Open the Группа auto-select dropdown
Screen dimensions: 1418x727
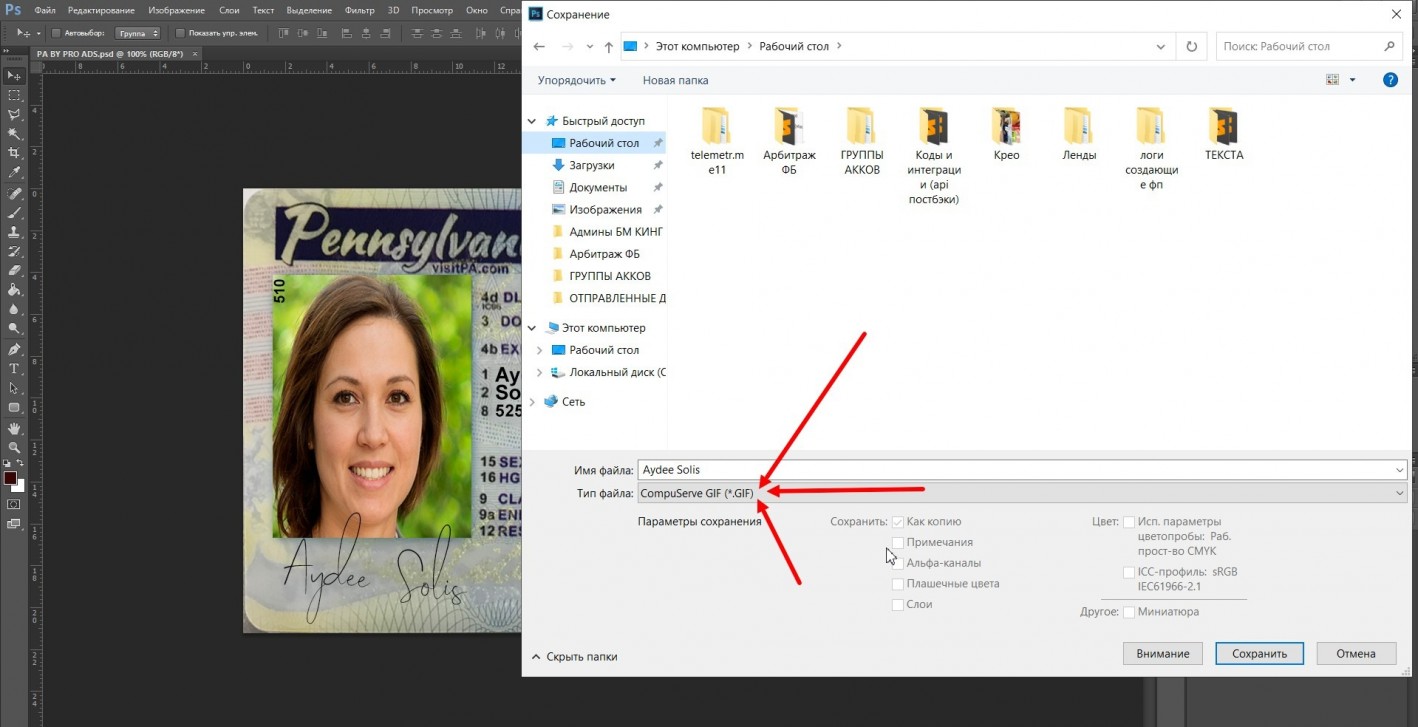[x=138, y=33]
